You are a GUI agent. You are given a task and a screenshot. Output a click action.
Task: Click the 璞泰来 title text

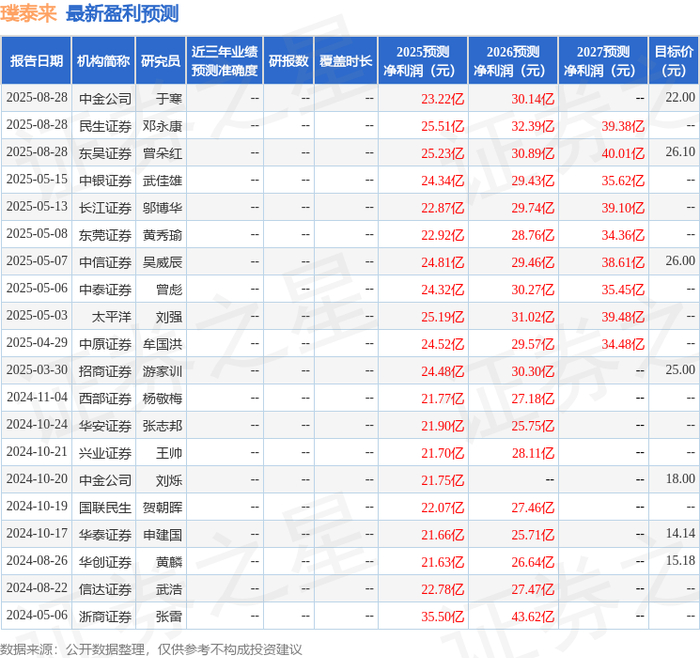(29, 13)
